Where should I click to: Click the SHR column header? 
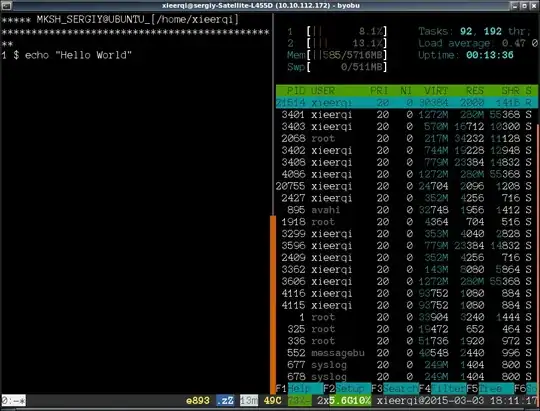pos(510,91)
